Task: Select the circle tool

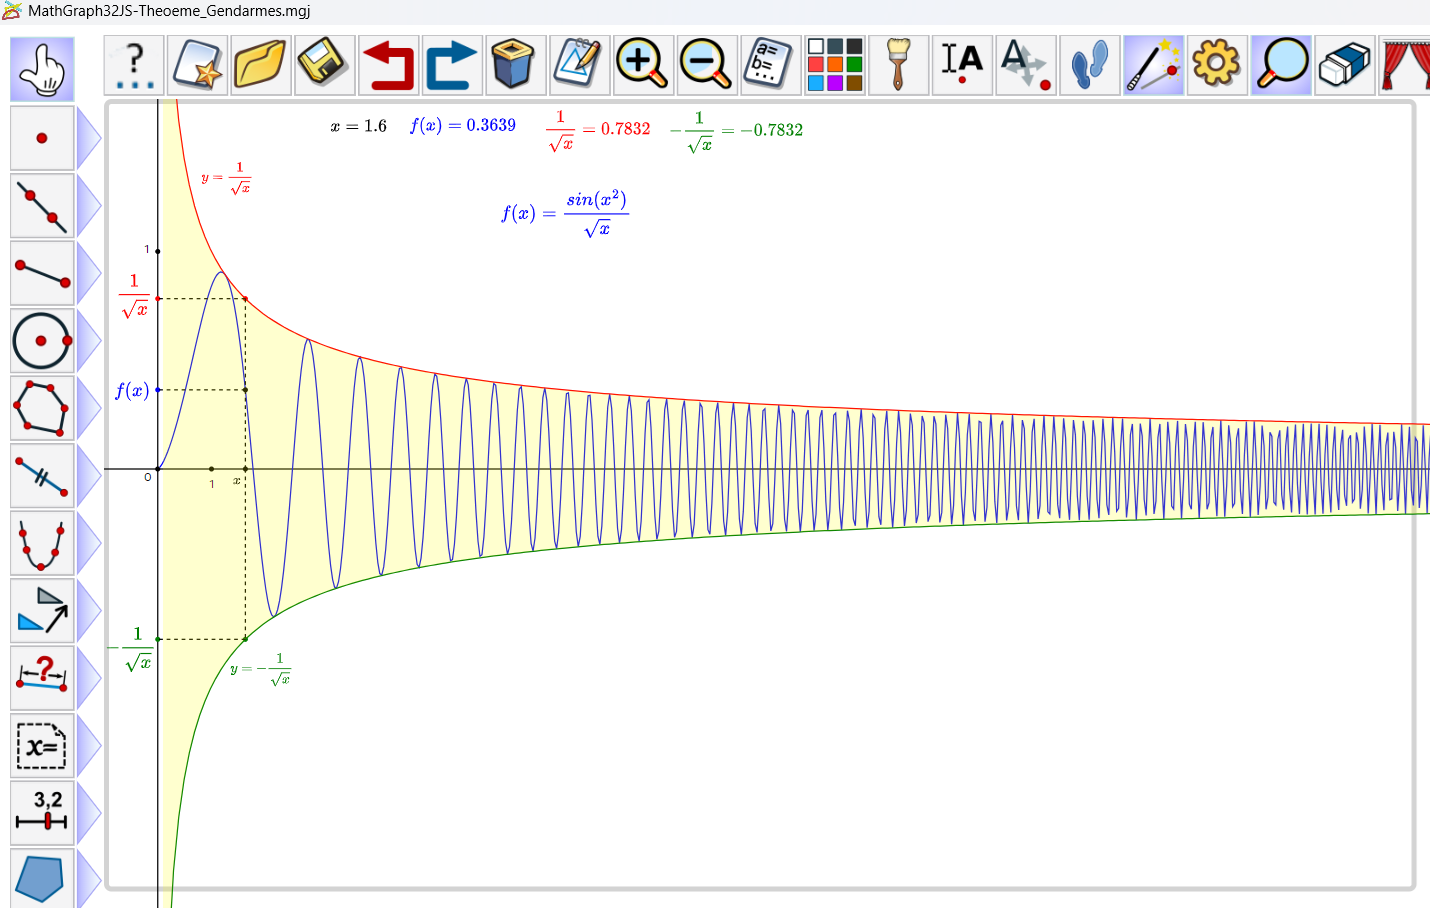Action: click(x=42, y=341)
